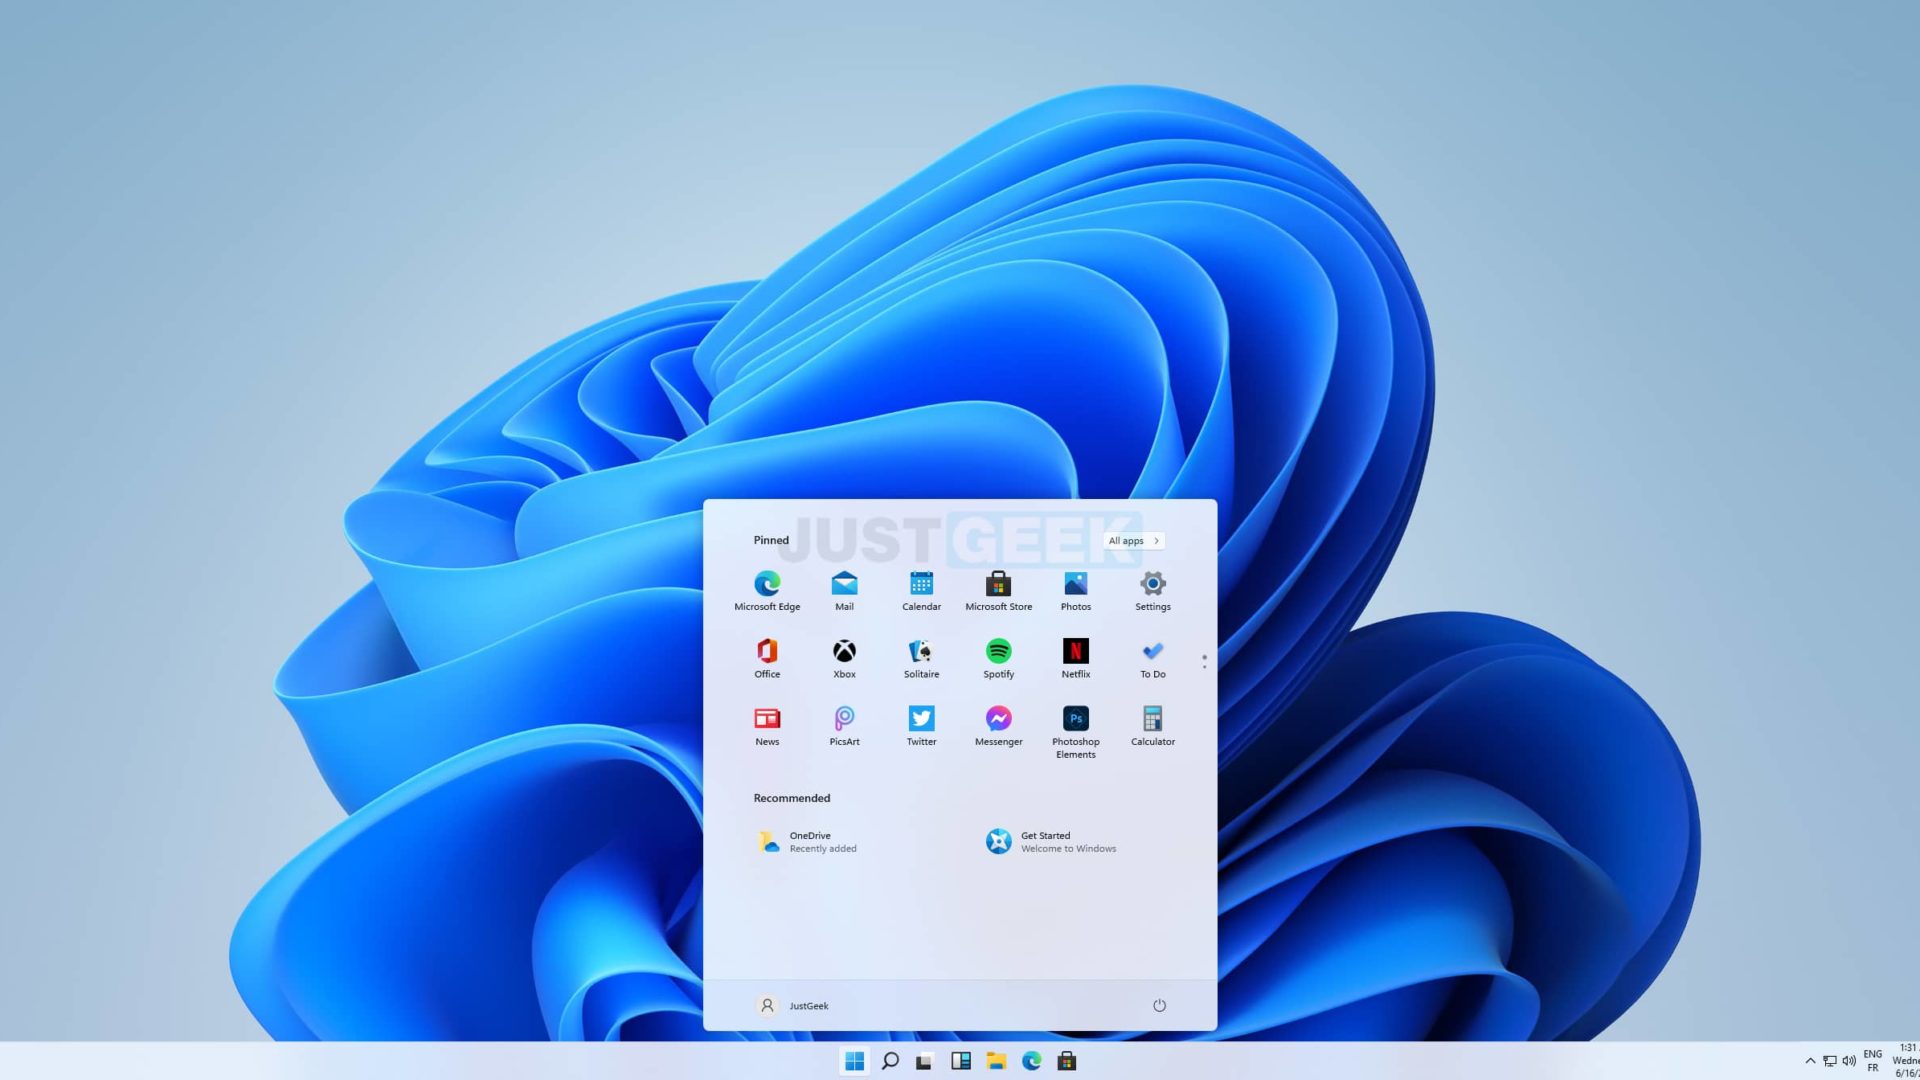Open File Explorer on the taskbar
The width and height of the screenshot is (1920, 1080).
coord(996,1061)
